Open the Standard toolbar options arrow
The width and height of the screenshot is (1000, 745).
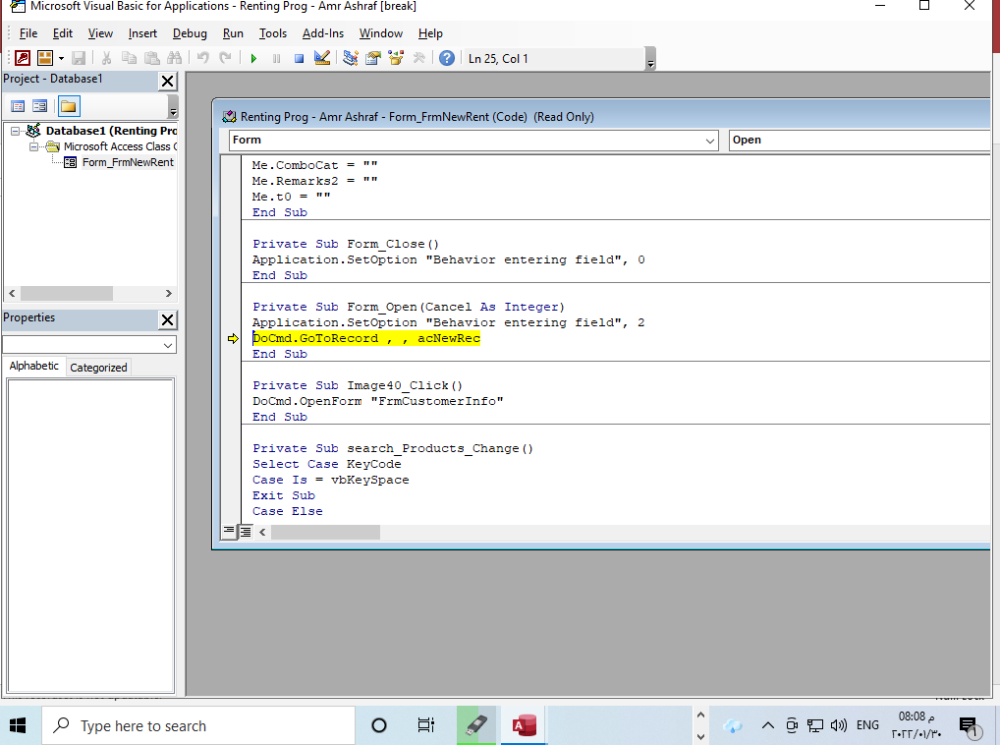click(651, 59)
